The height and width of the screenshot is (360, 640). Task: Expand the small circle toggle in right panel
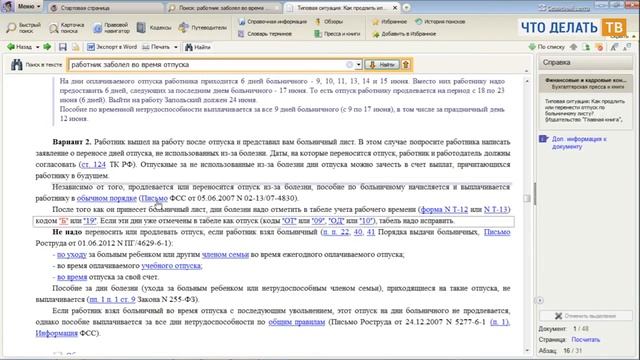coord(540,300)
